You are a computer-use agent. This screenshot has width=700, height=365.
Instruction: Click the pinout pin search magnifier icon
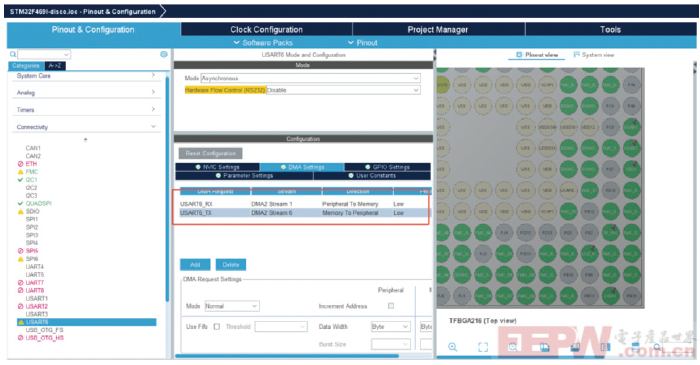[x=657, y=347]
